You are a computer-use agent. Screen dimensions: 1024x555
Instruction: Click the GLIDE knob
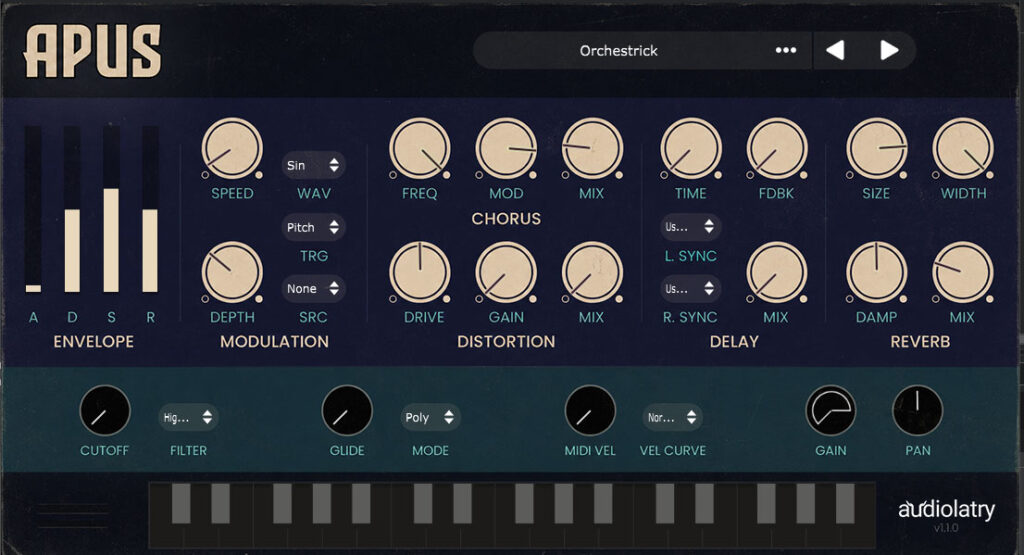point(347,411)
